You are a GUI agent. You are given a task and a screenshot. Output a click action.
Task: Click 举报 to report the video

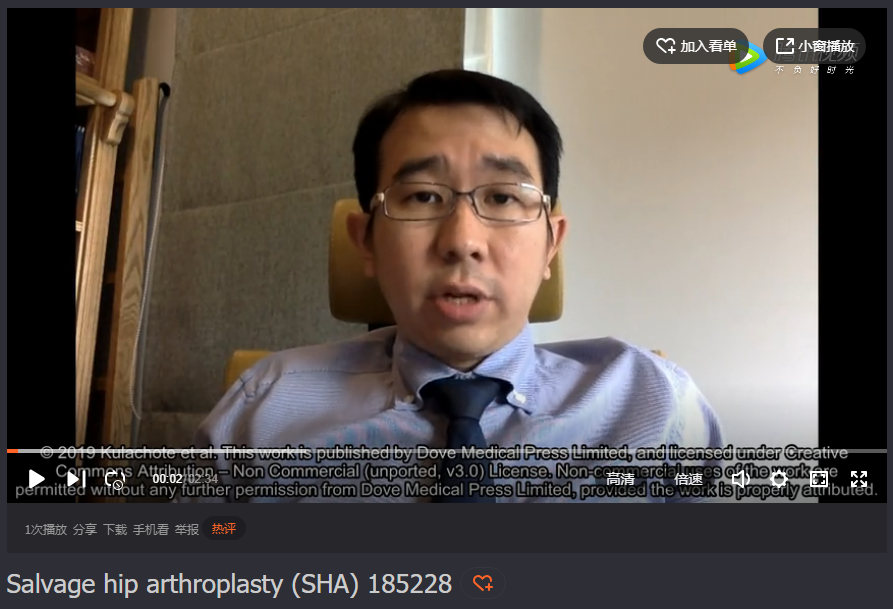click(x=187, y=529)
